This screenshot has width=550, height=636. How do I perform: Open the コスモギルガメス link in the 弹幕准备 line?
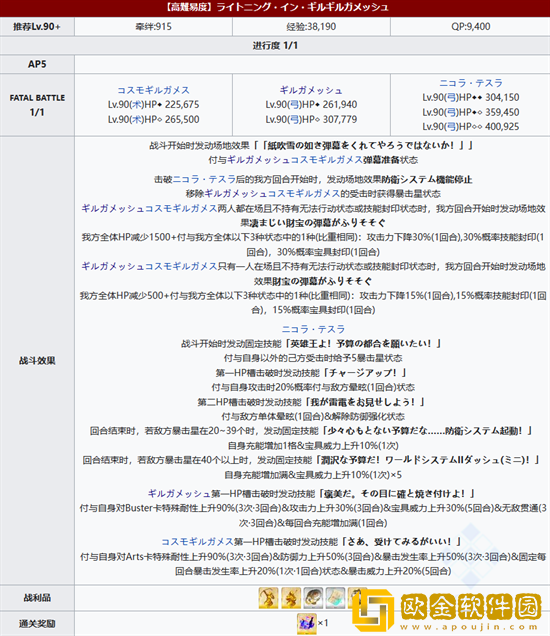[327, 160]
